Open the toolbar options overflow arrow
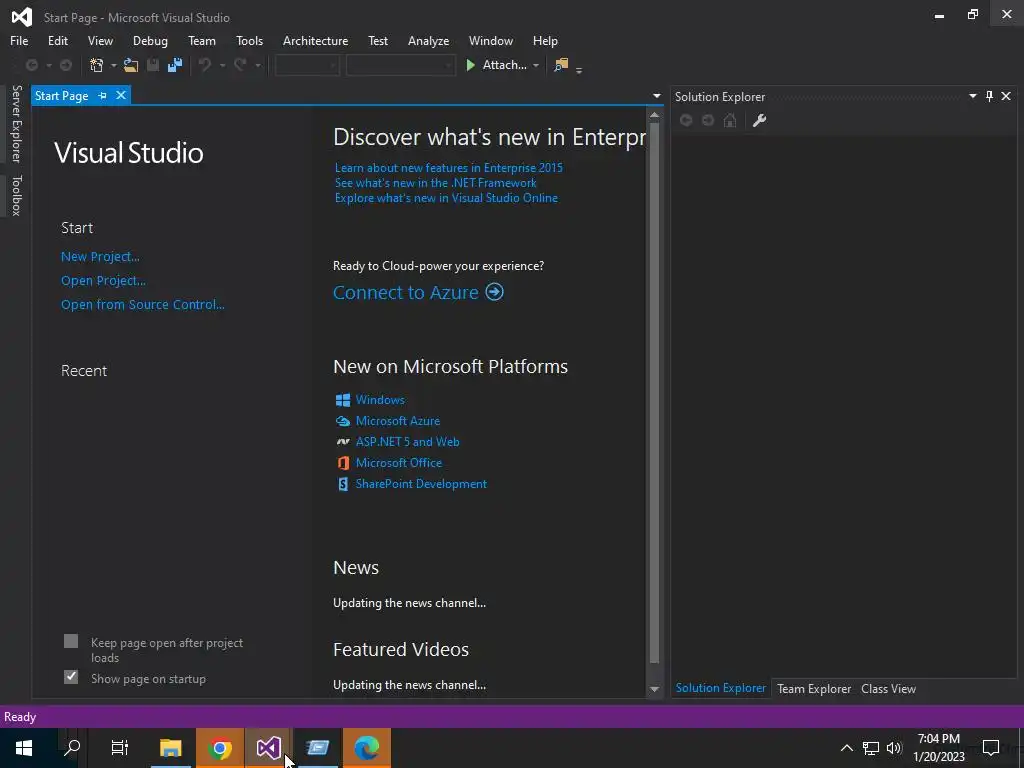This screenshot has height=768, width=1024. 579,69
